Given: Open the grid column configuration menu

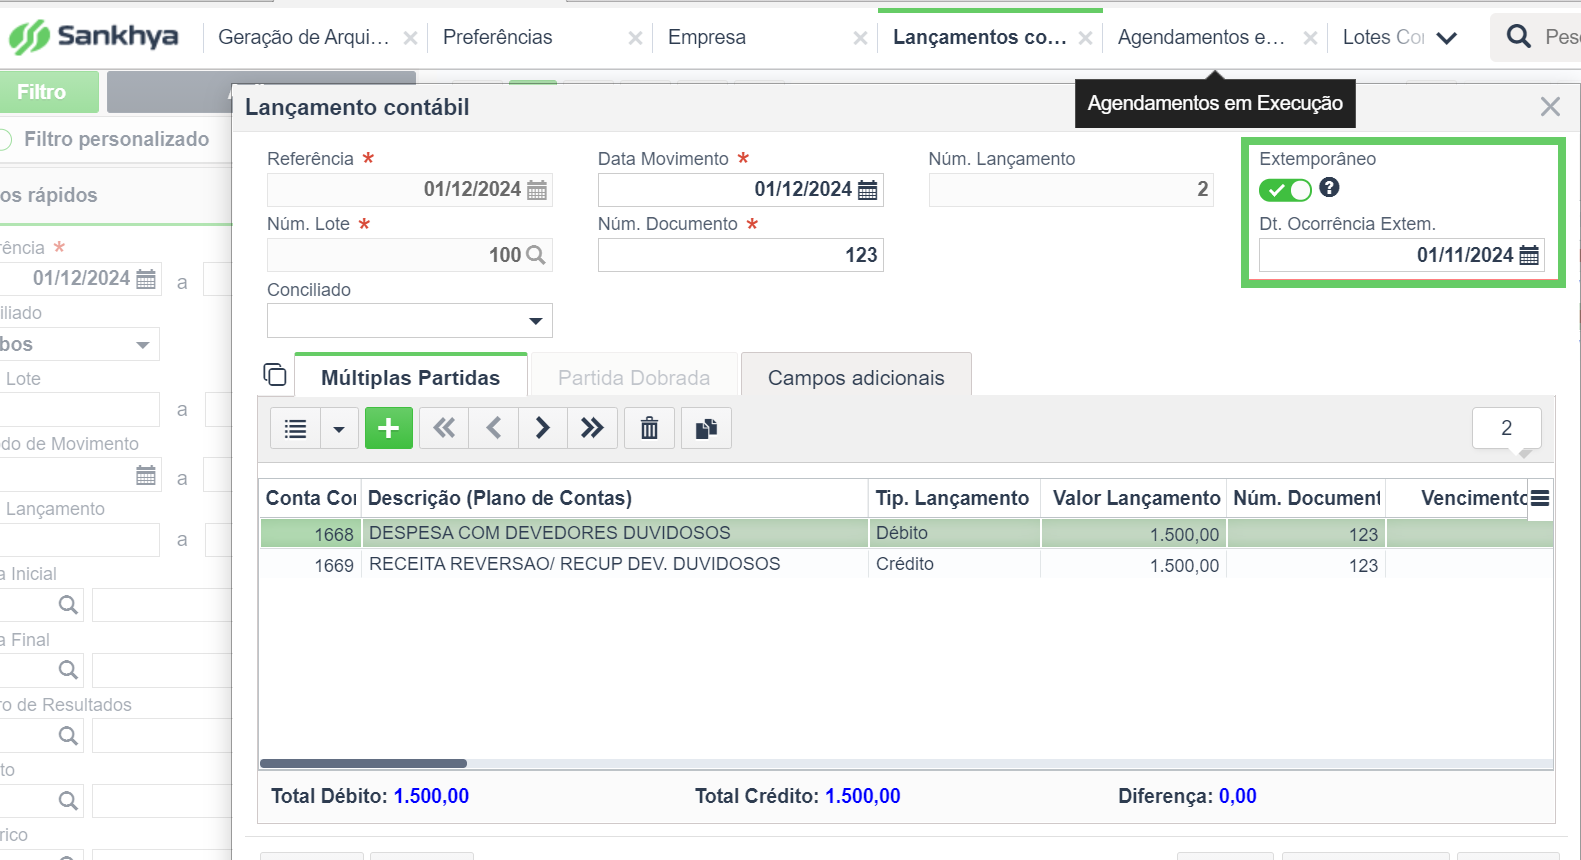Looking at the screenshot, I should point(1540,498).
